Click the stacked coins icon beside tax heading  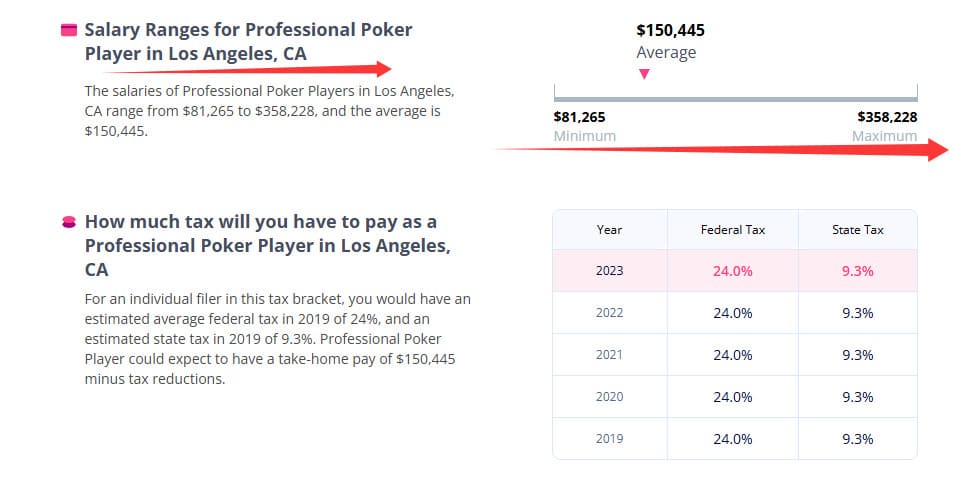point(69,222)
